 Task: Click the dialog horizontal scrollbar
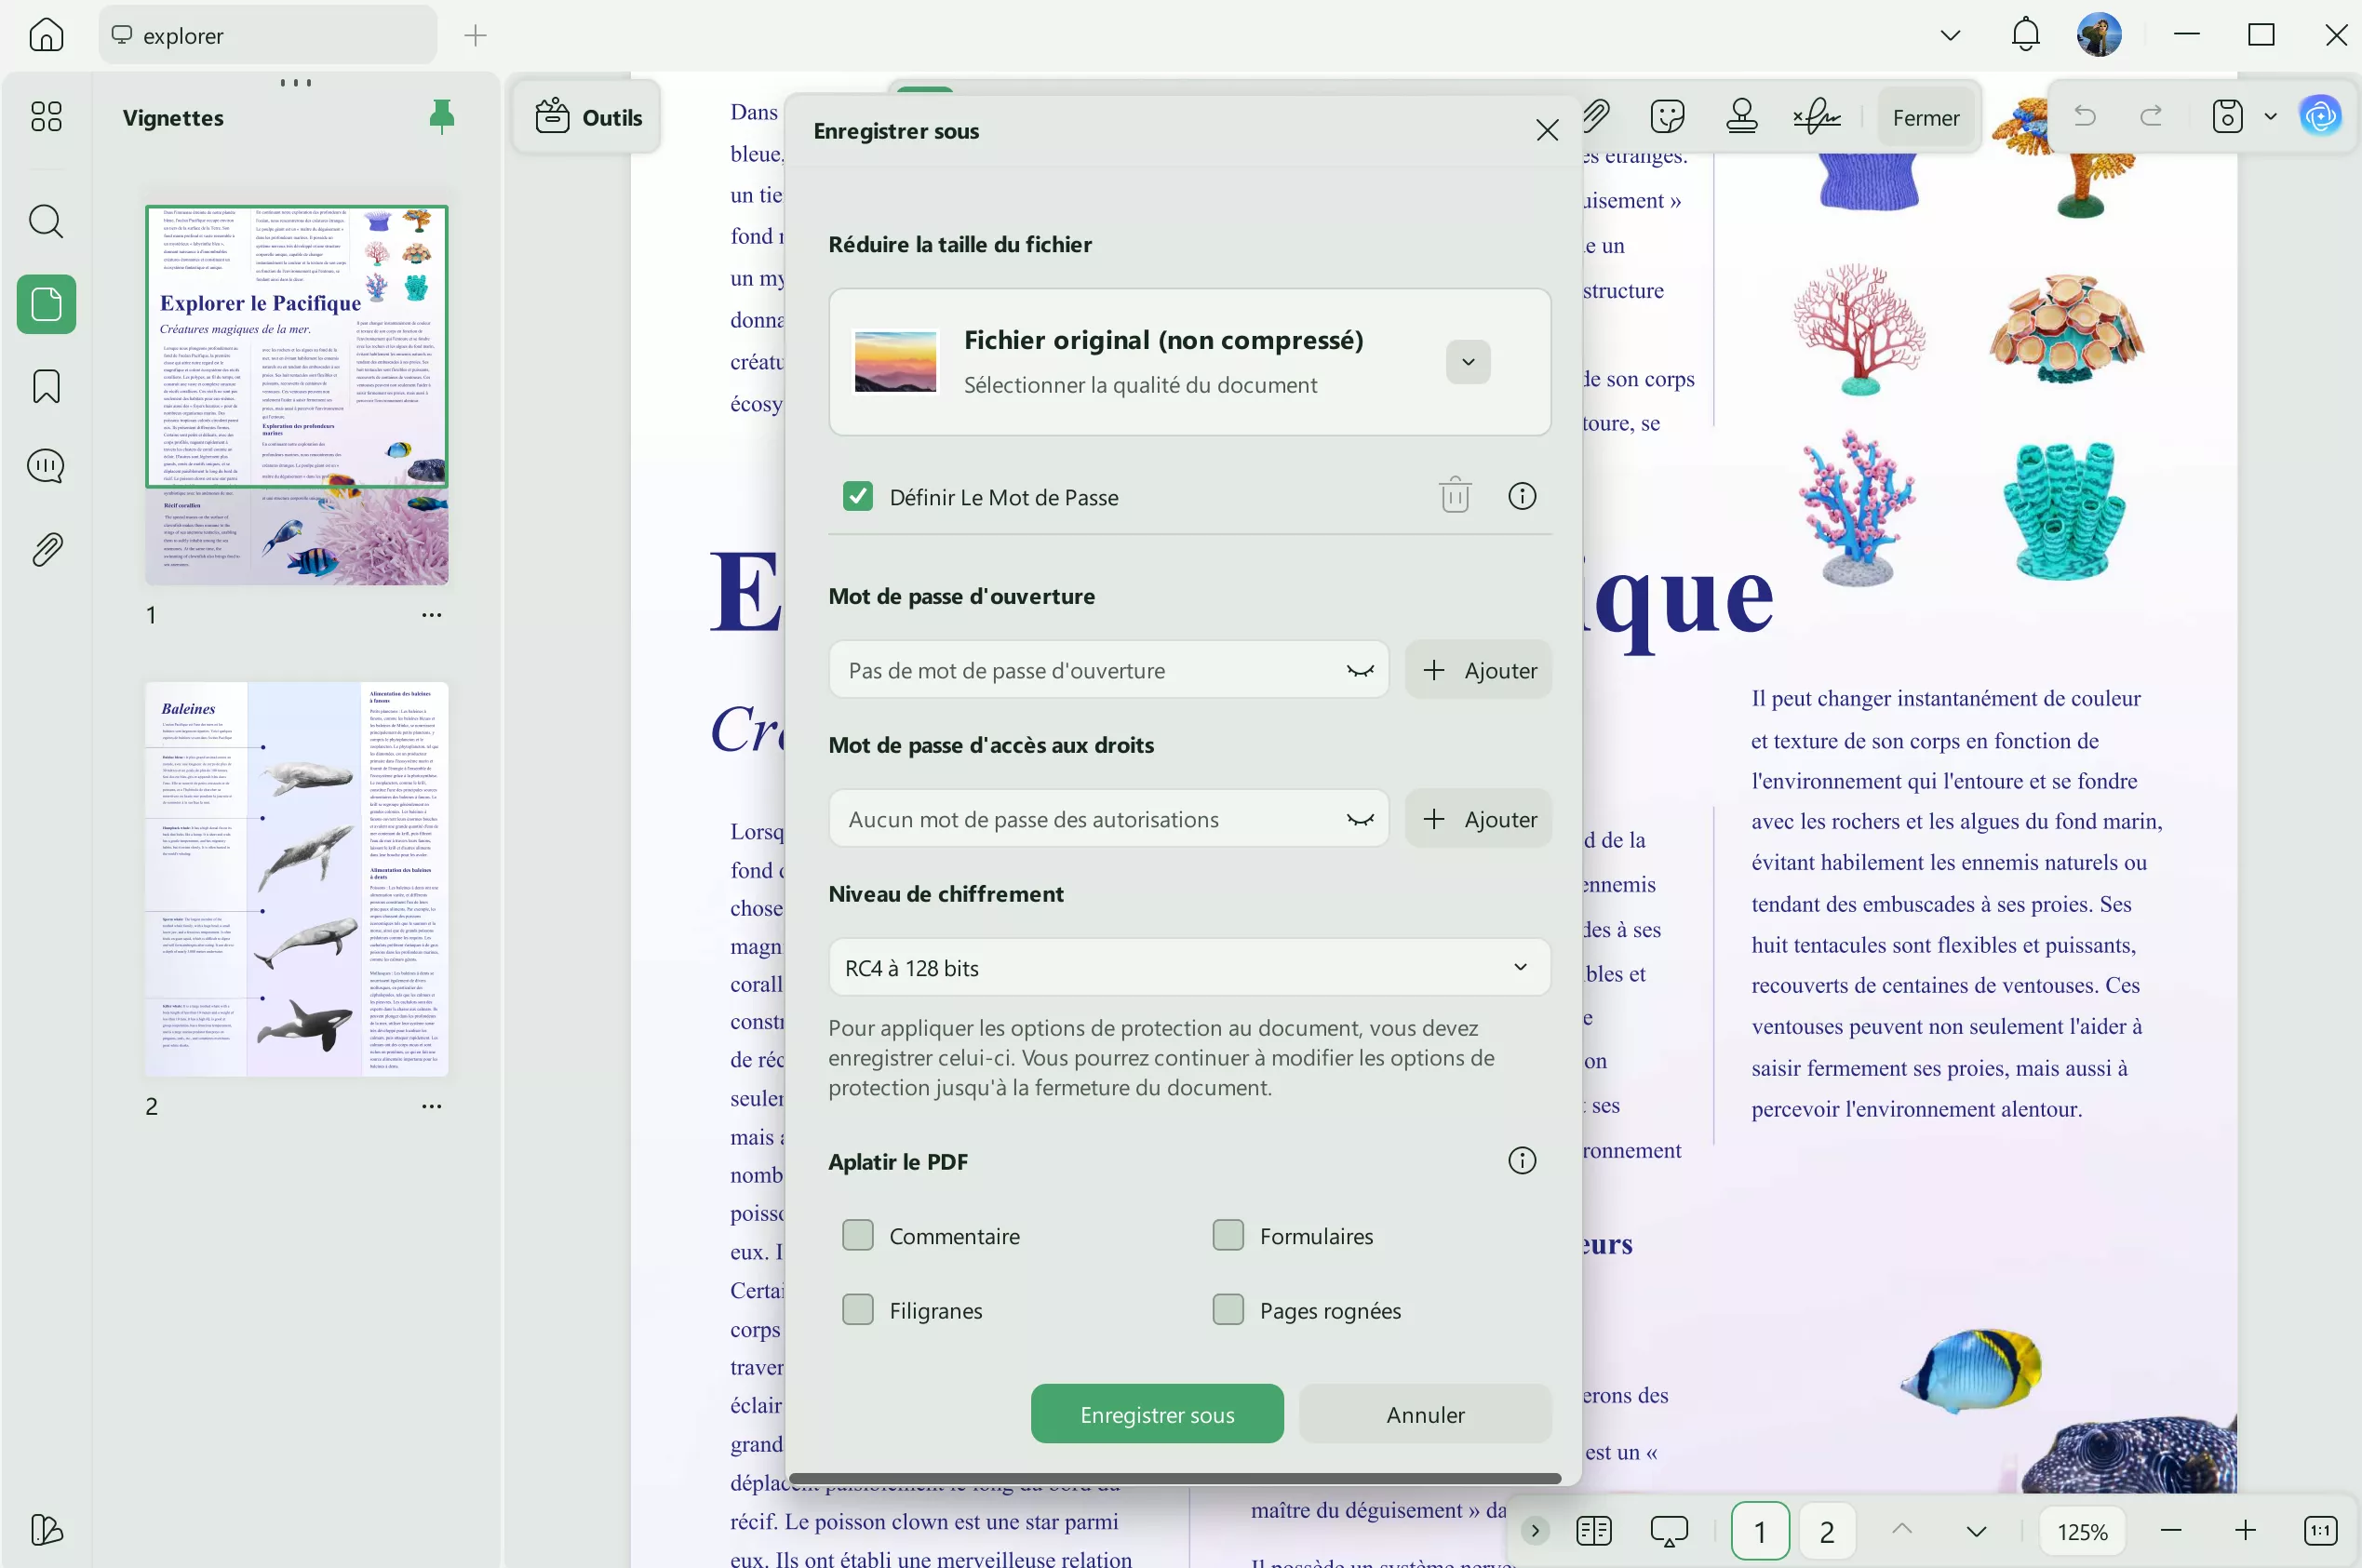1175,1478
